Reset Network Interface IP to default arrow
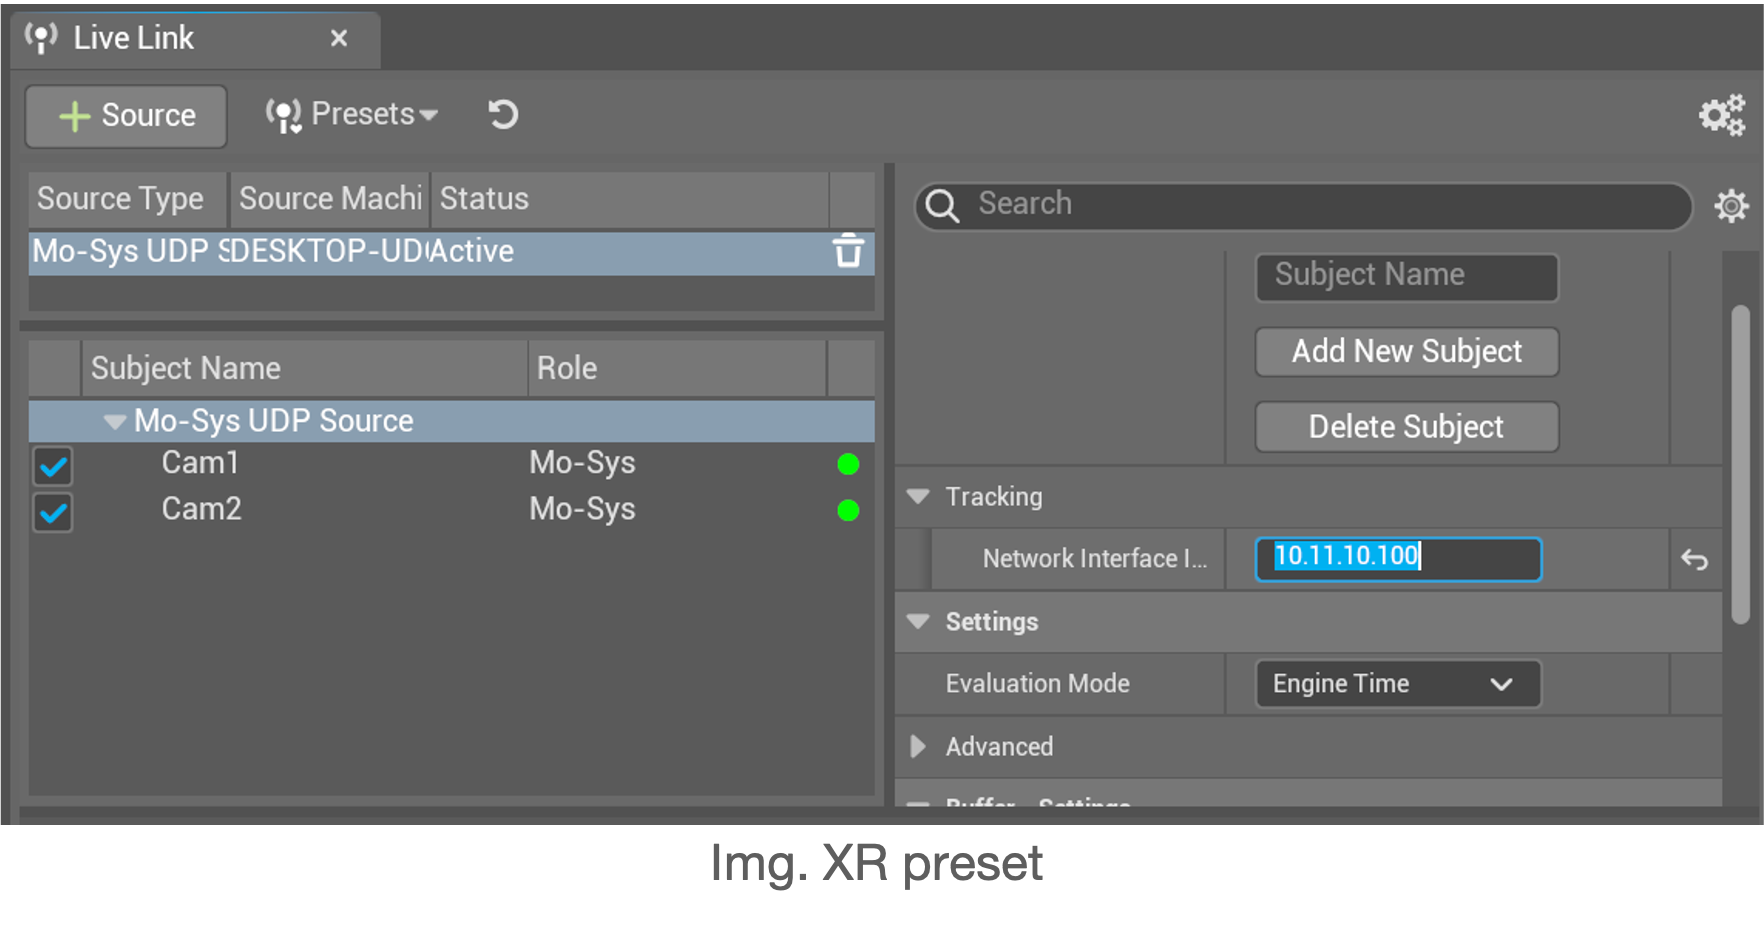This screenshot has height=925, width=1764. coord(1694,560)
